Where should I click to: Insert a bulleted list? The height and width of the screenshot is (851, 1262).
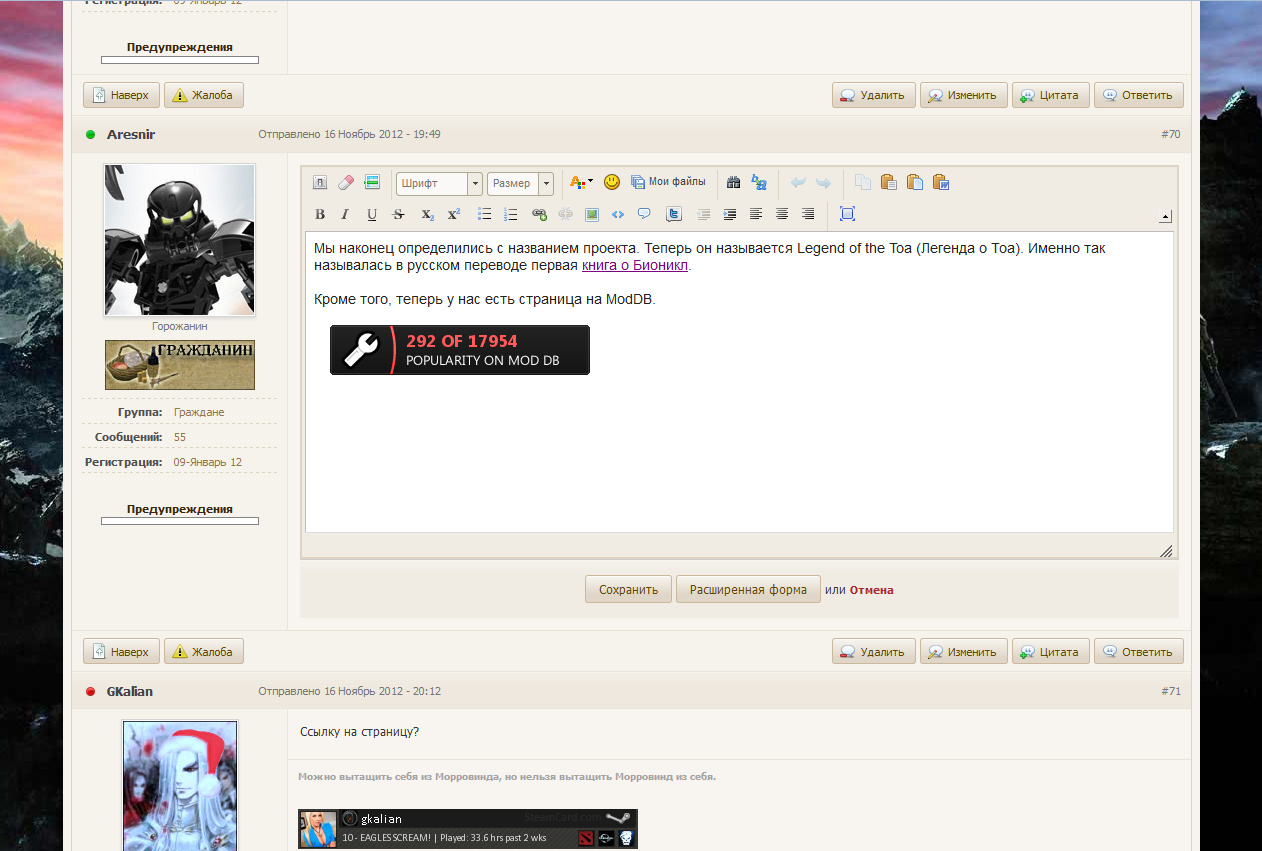(x=485, y=214)
